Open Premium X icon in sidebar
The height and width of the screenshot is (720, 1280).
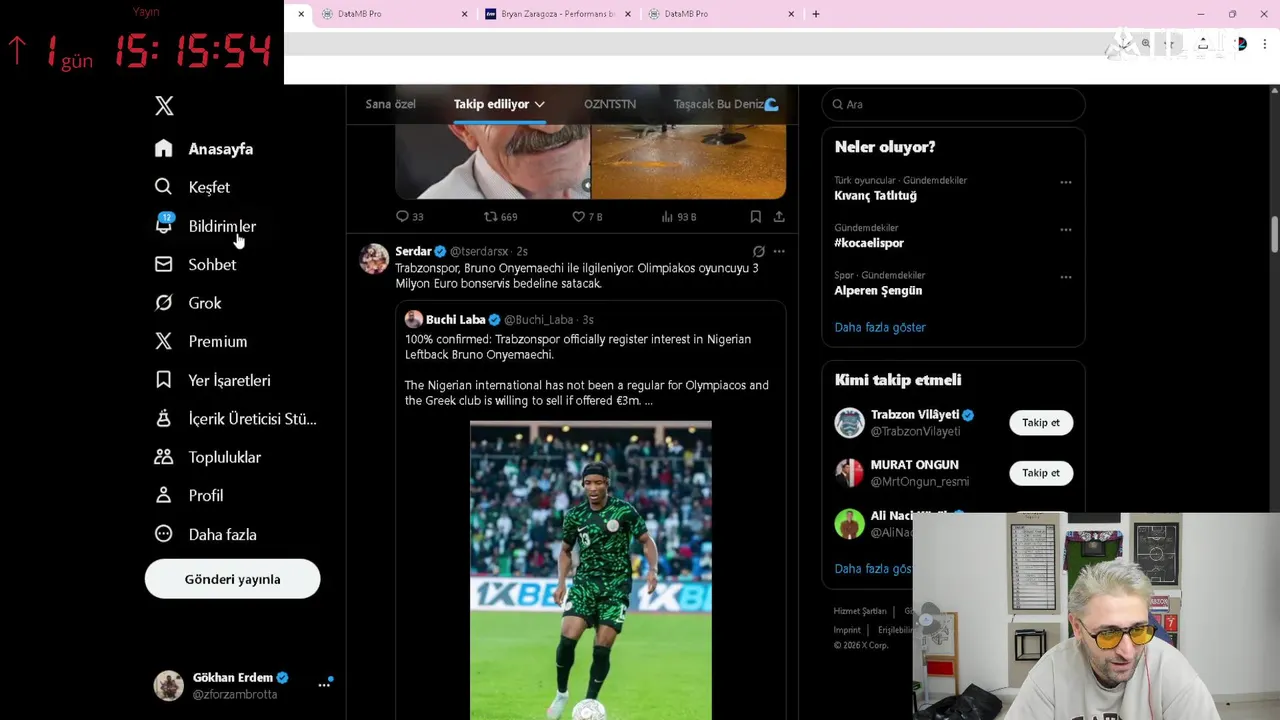click(164, 341)
